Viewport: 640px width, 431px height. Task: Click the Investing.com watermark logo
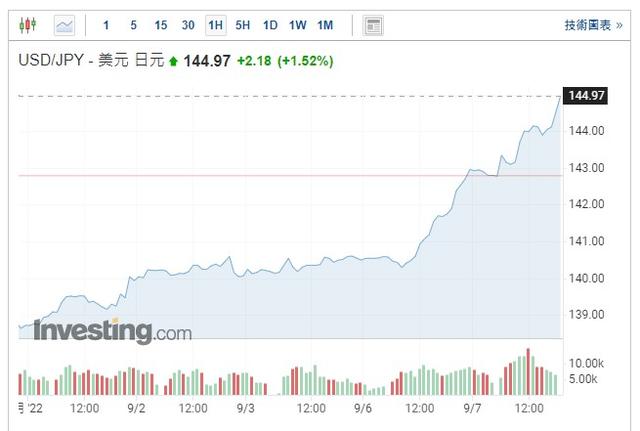(113, 330)
